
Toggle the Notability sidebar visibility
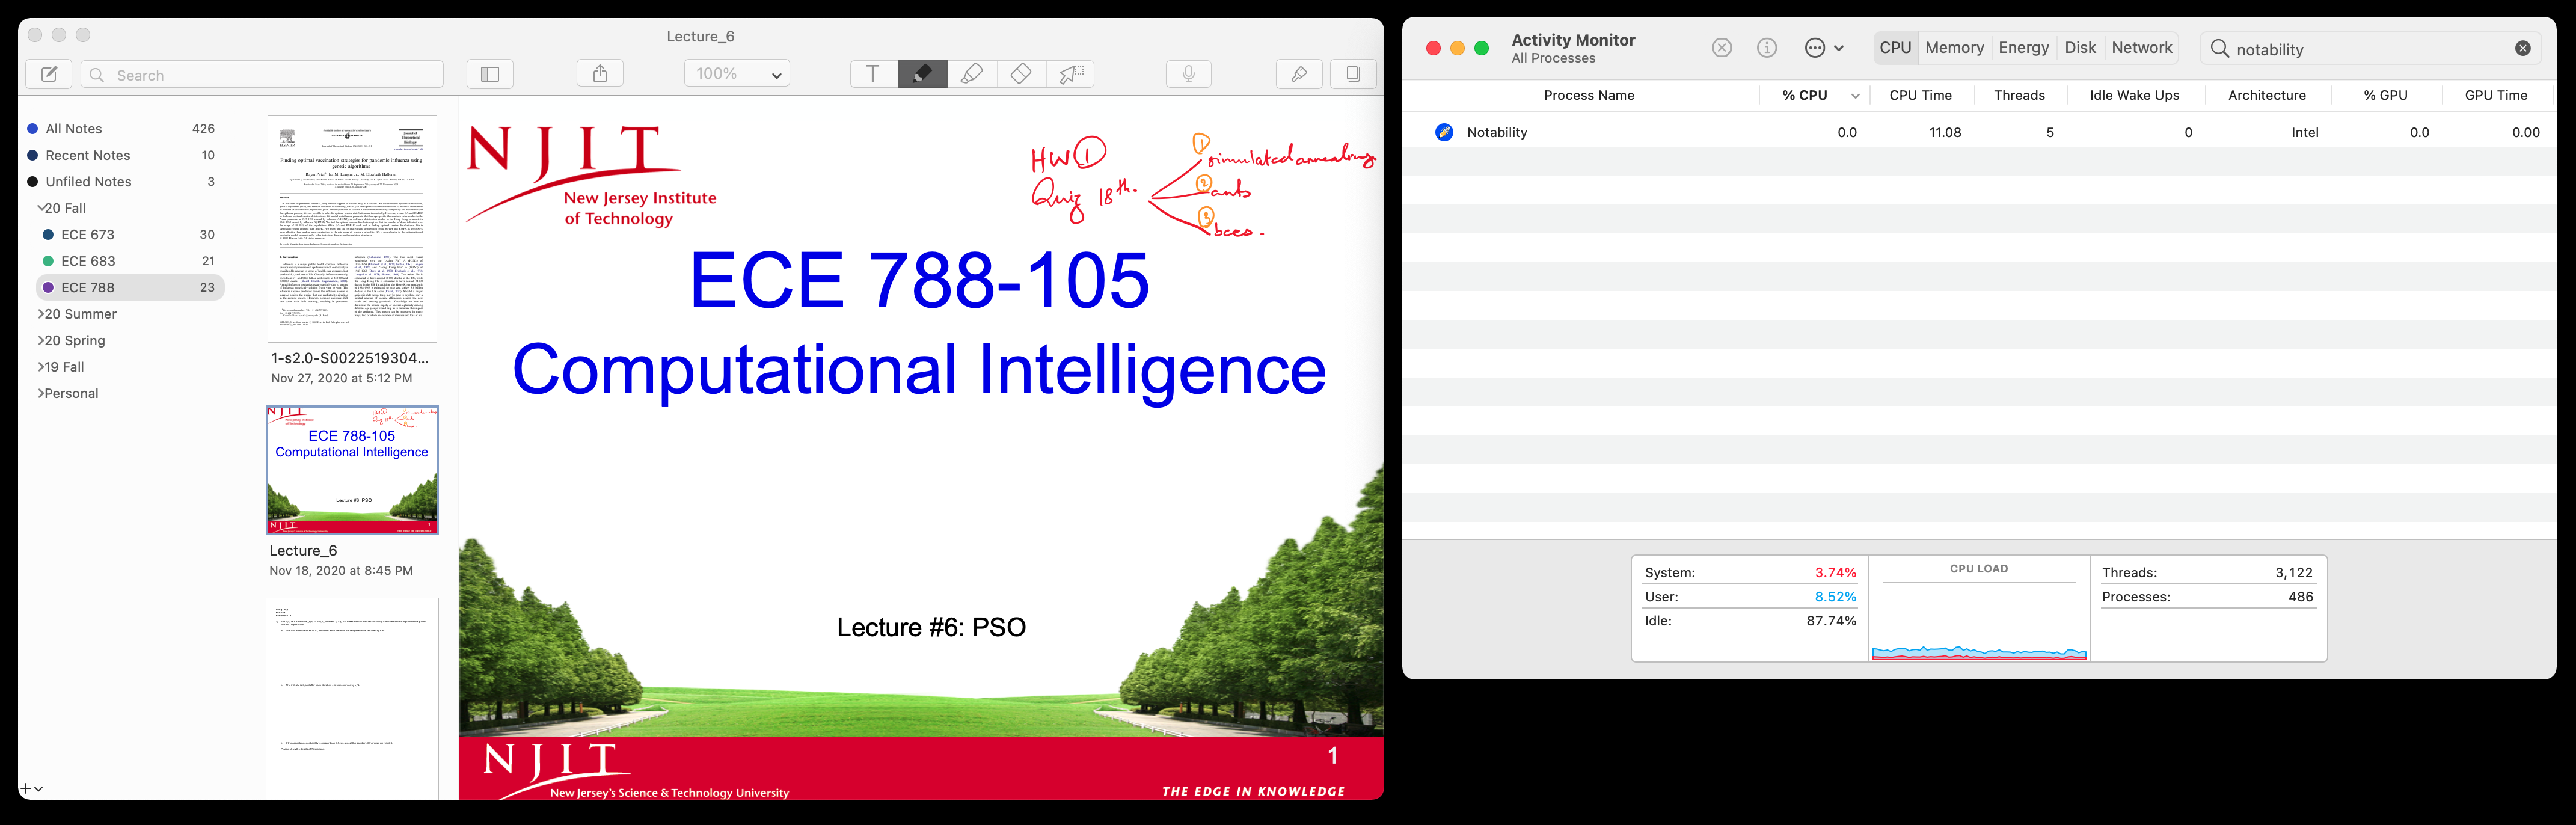pos(489,73)
